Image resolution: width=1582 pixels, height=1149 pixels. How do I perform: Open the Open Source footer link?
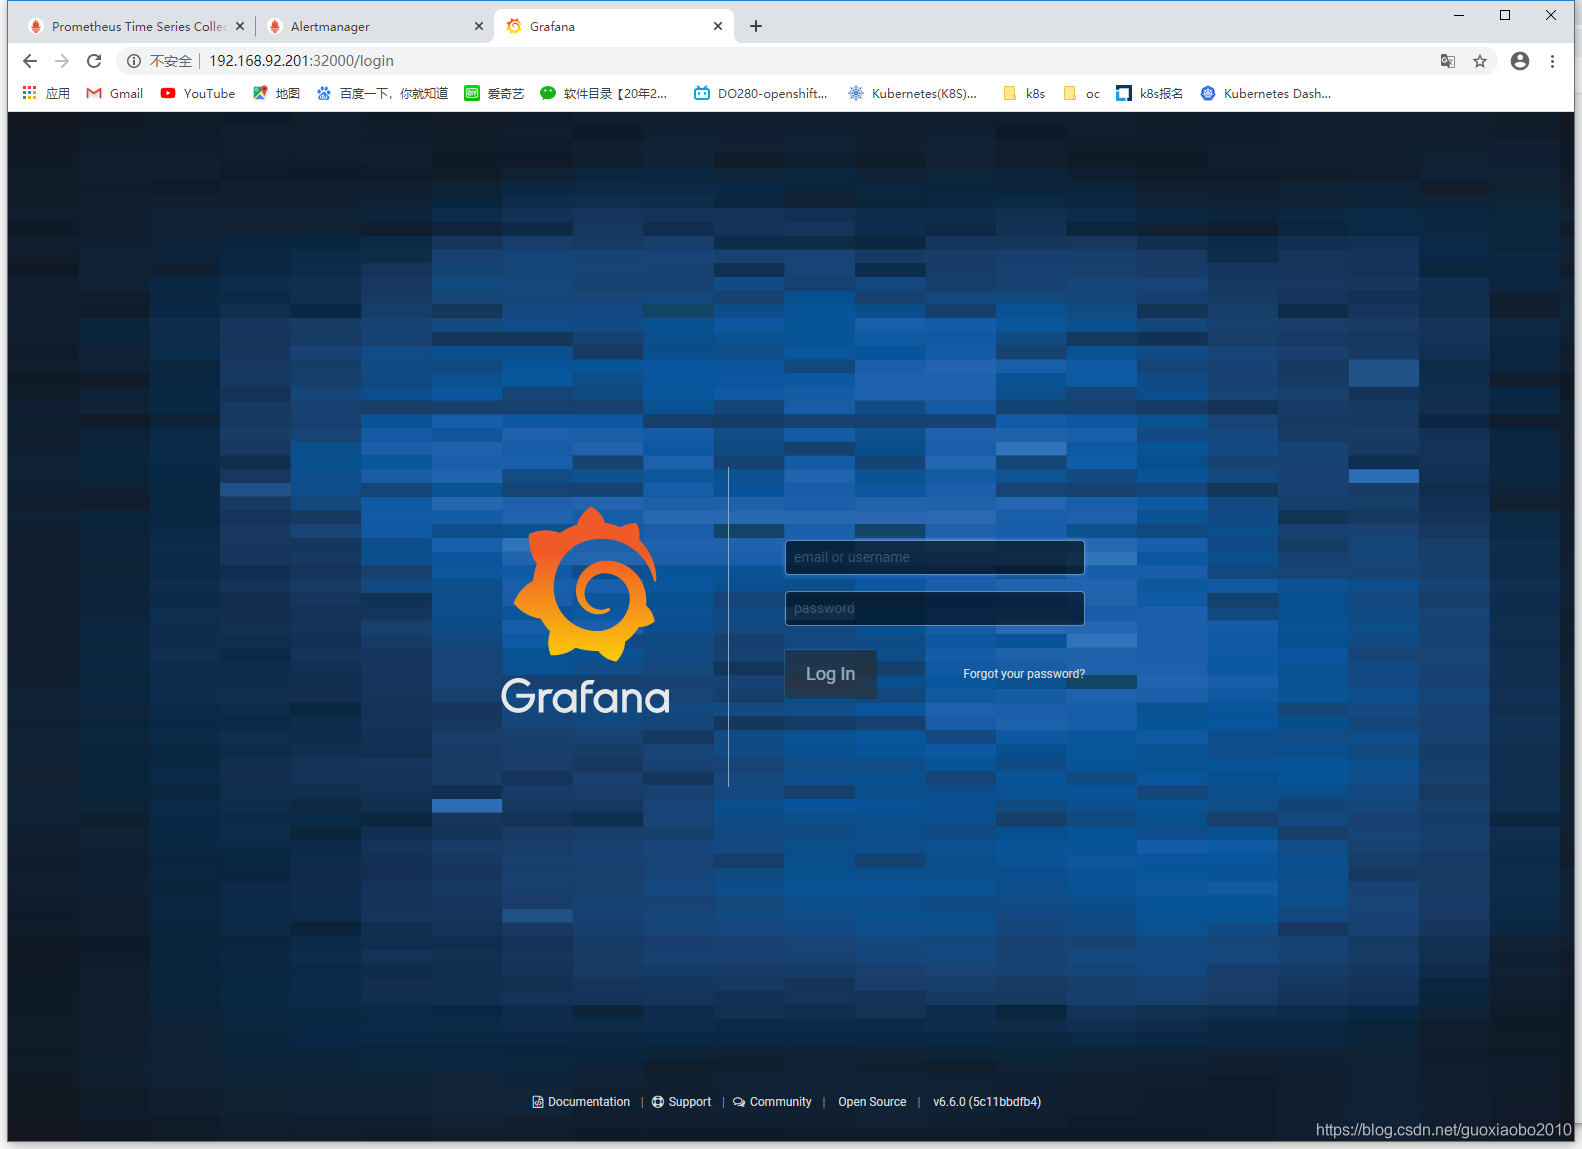[872, 1102]
